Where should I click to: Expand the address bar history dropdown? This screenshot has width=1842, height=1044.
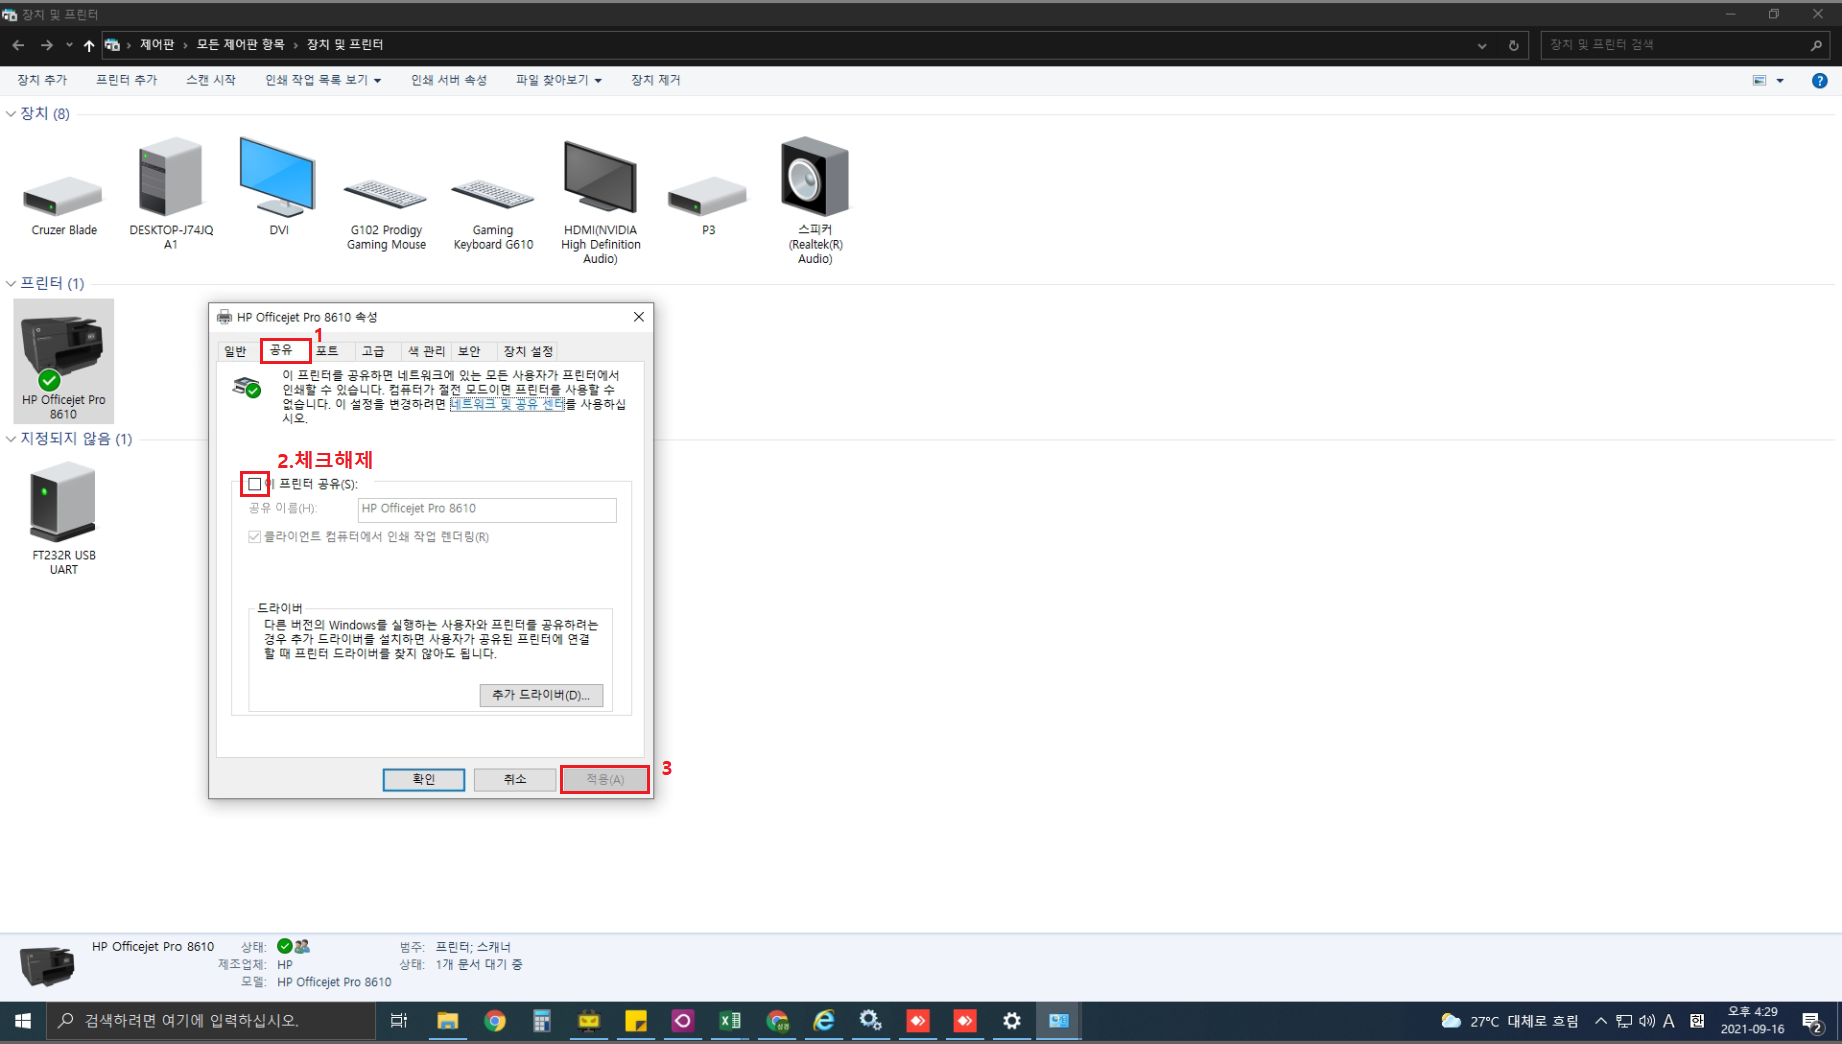click(1482, 45)
